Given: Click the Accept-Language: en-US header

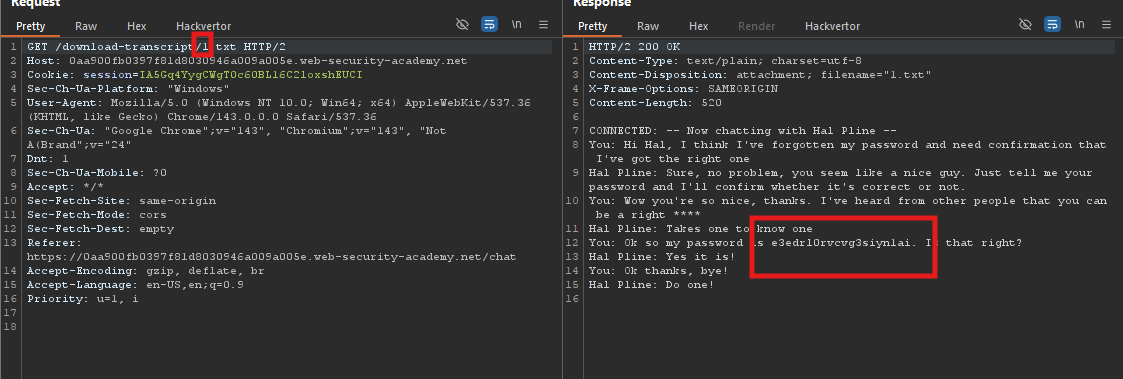Looking at the screenshot, I should pyautogui.click(x=135, y=284).
